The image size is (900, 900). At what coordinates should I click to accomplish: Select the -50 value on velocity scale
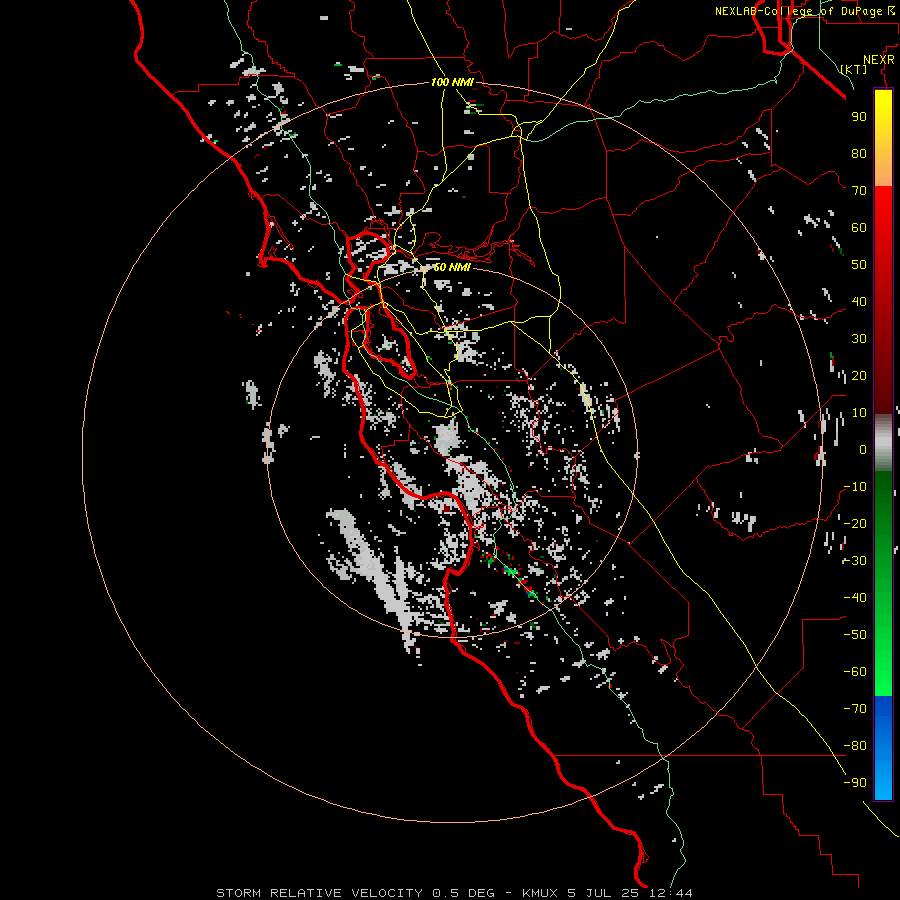(855, 635)
